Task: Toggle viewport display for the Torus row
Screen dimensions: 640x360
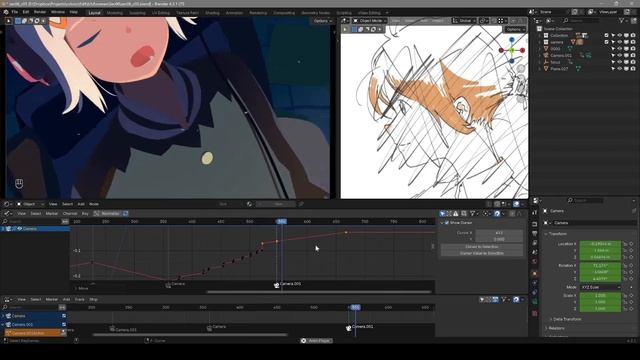Action: point(627,62)
